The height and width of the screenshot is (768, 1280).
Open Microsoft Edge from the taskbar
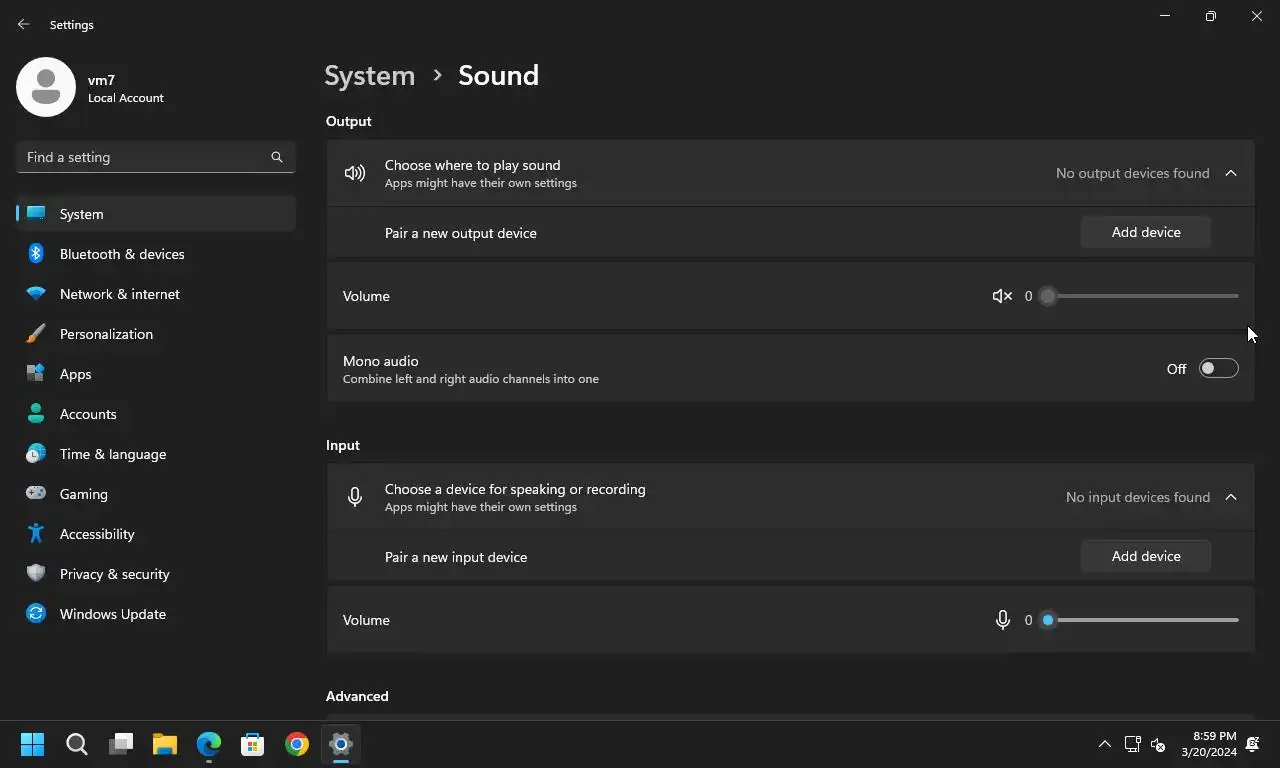(209, 744)
